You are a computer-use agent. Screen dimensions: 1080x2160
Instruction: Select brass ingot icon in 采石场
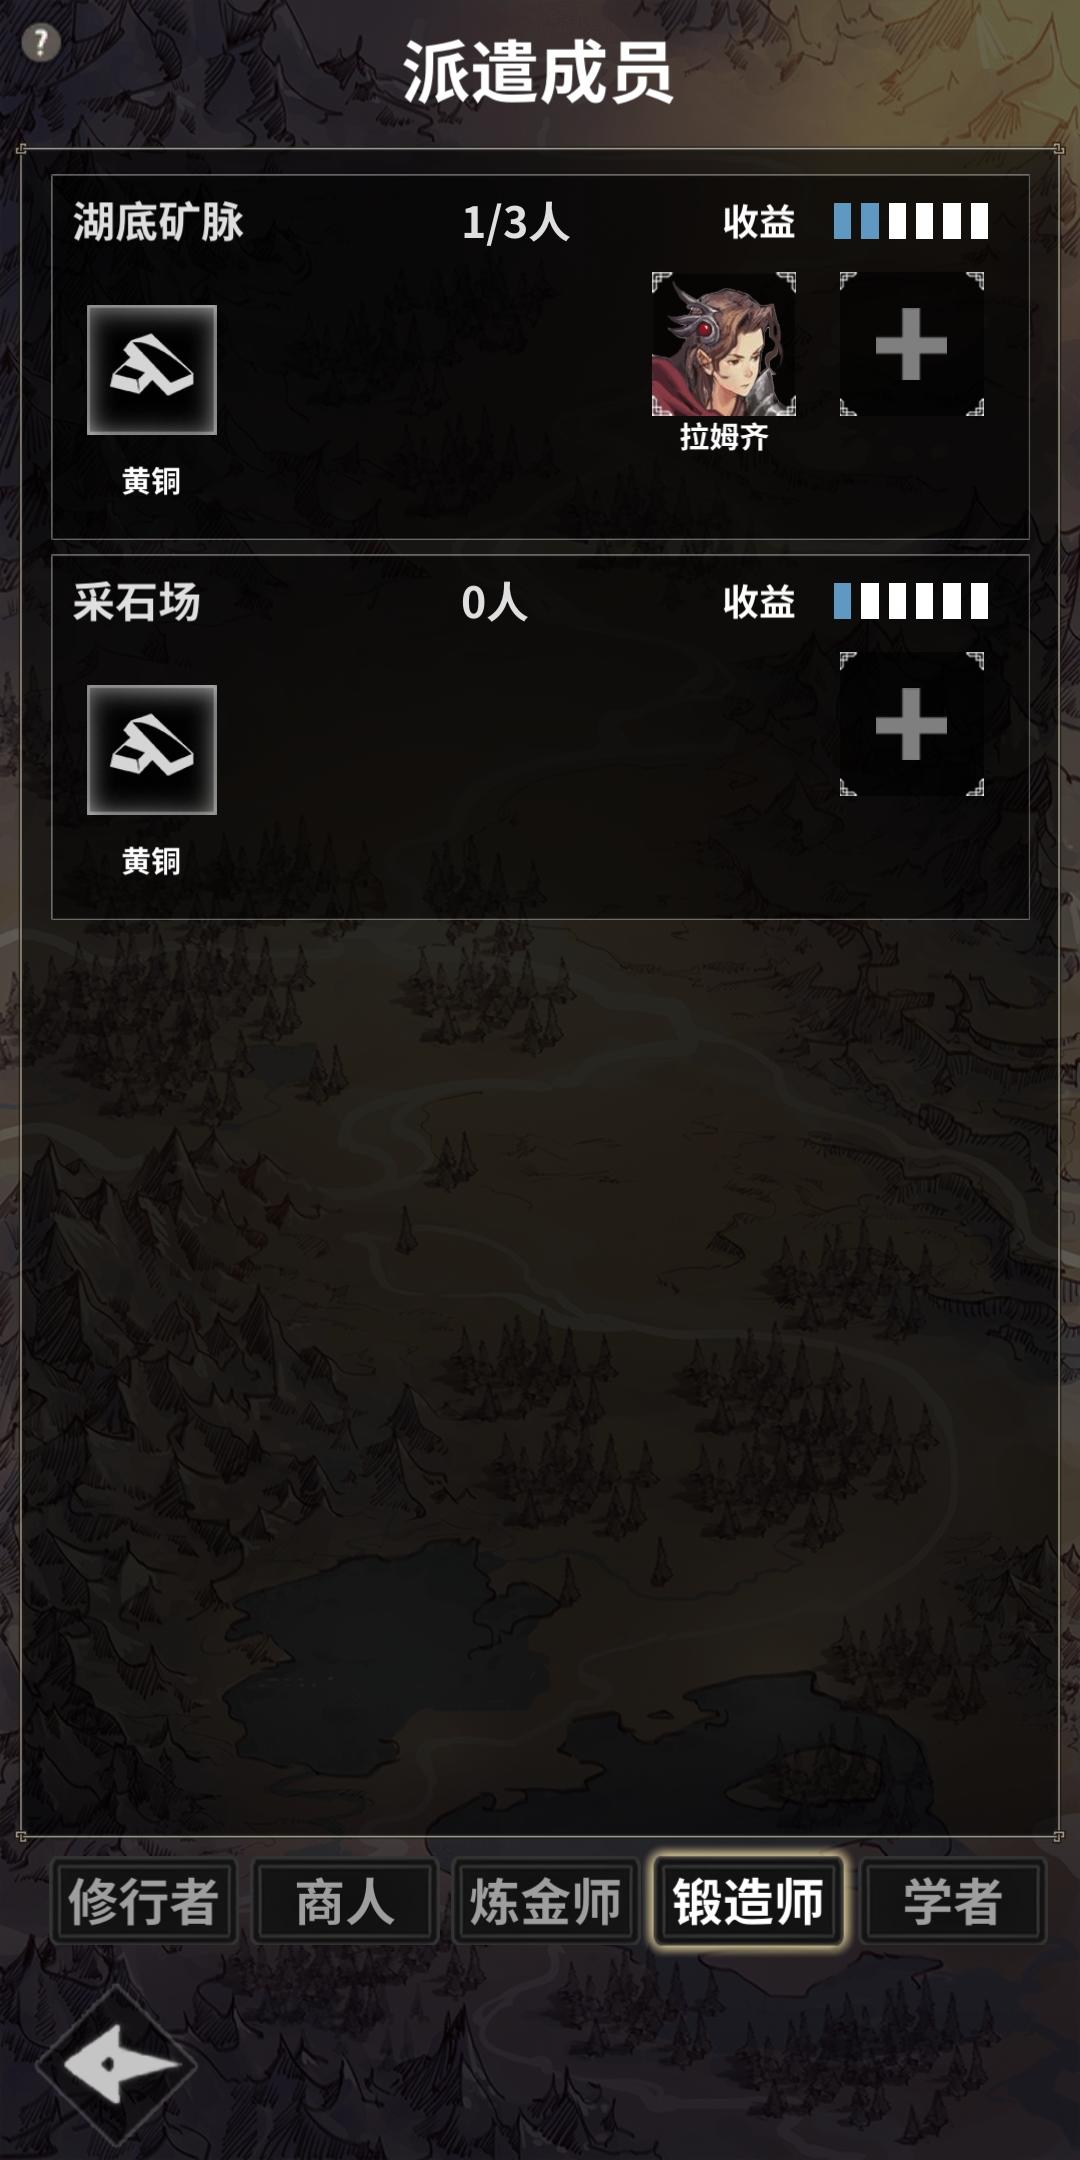pyautogui.click(x=152, y=750)
